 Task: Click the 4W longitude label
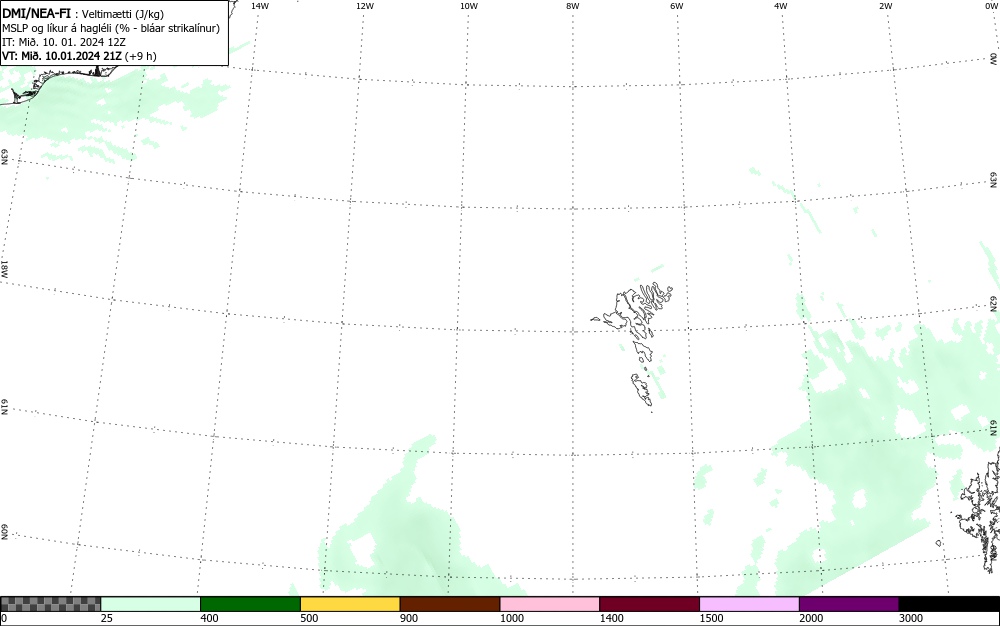point(781,6)
